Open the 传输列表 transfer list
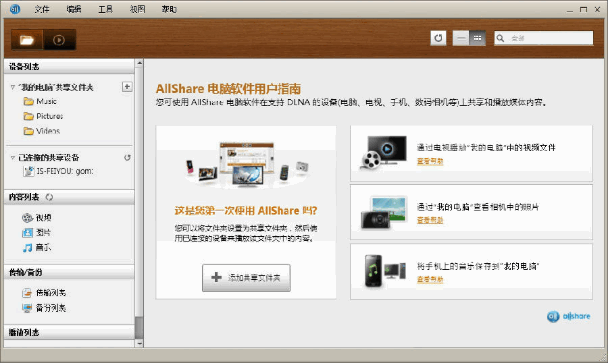This screenshot has height=363, width=608. (44, 292)
